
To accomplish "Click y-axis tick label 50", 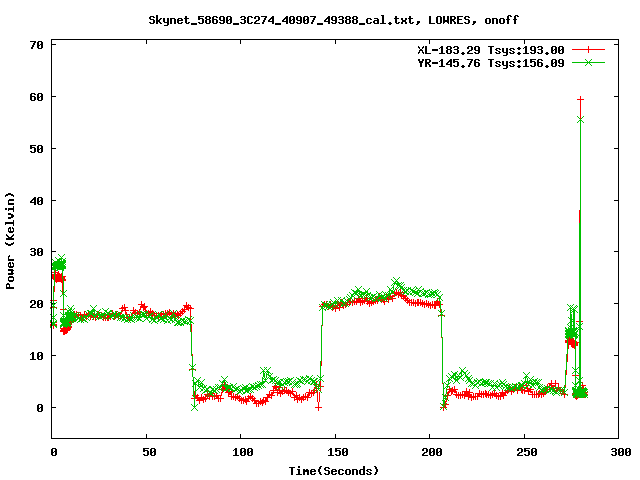I will pos(36,149).
